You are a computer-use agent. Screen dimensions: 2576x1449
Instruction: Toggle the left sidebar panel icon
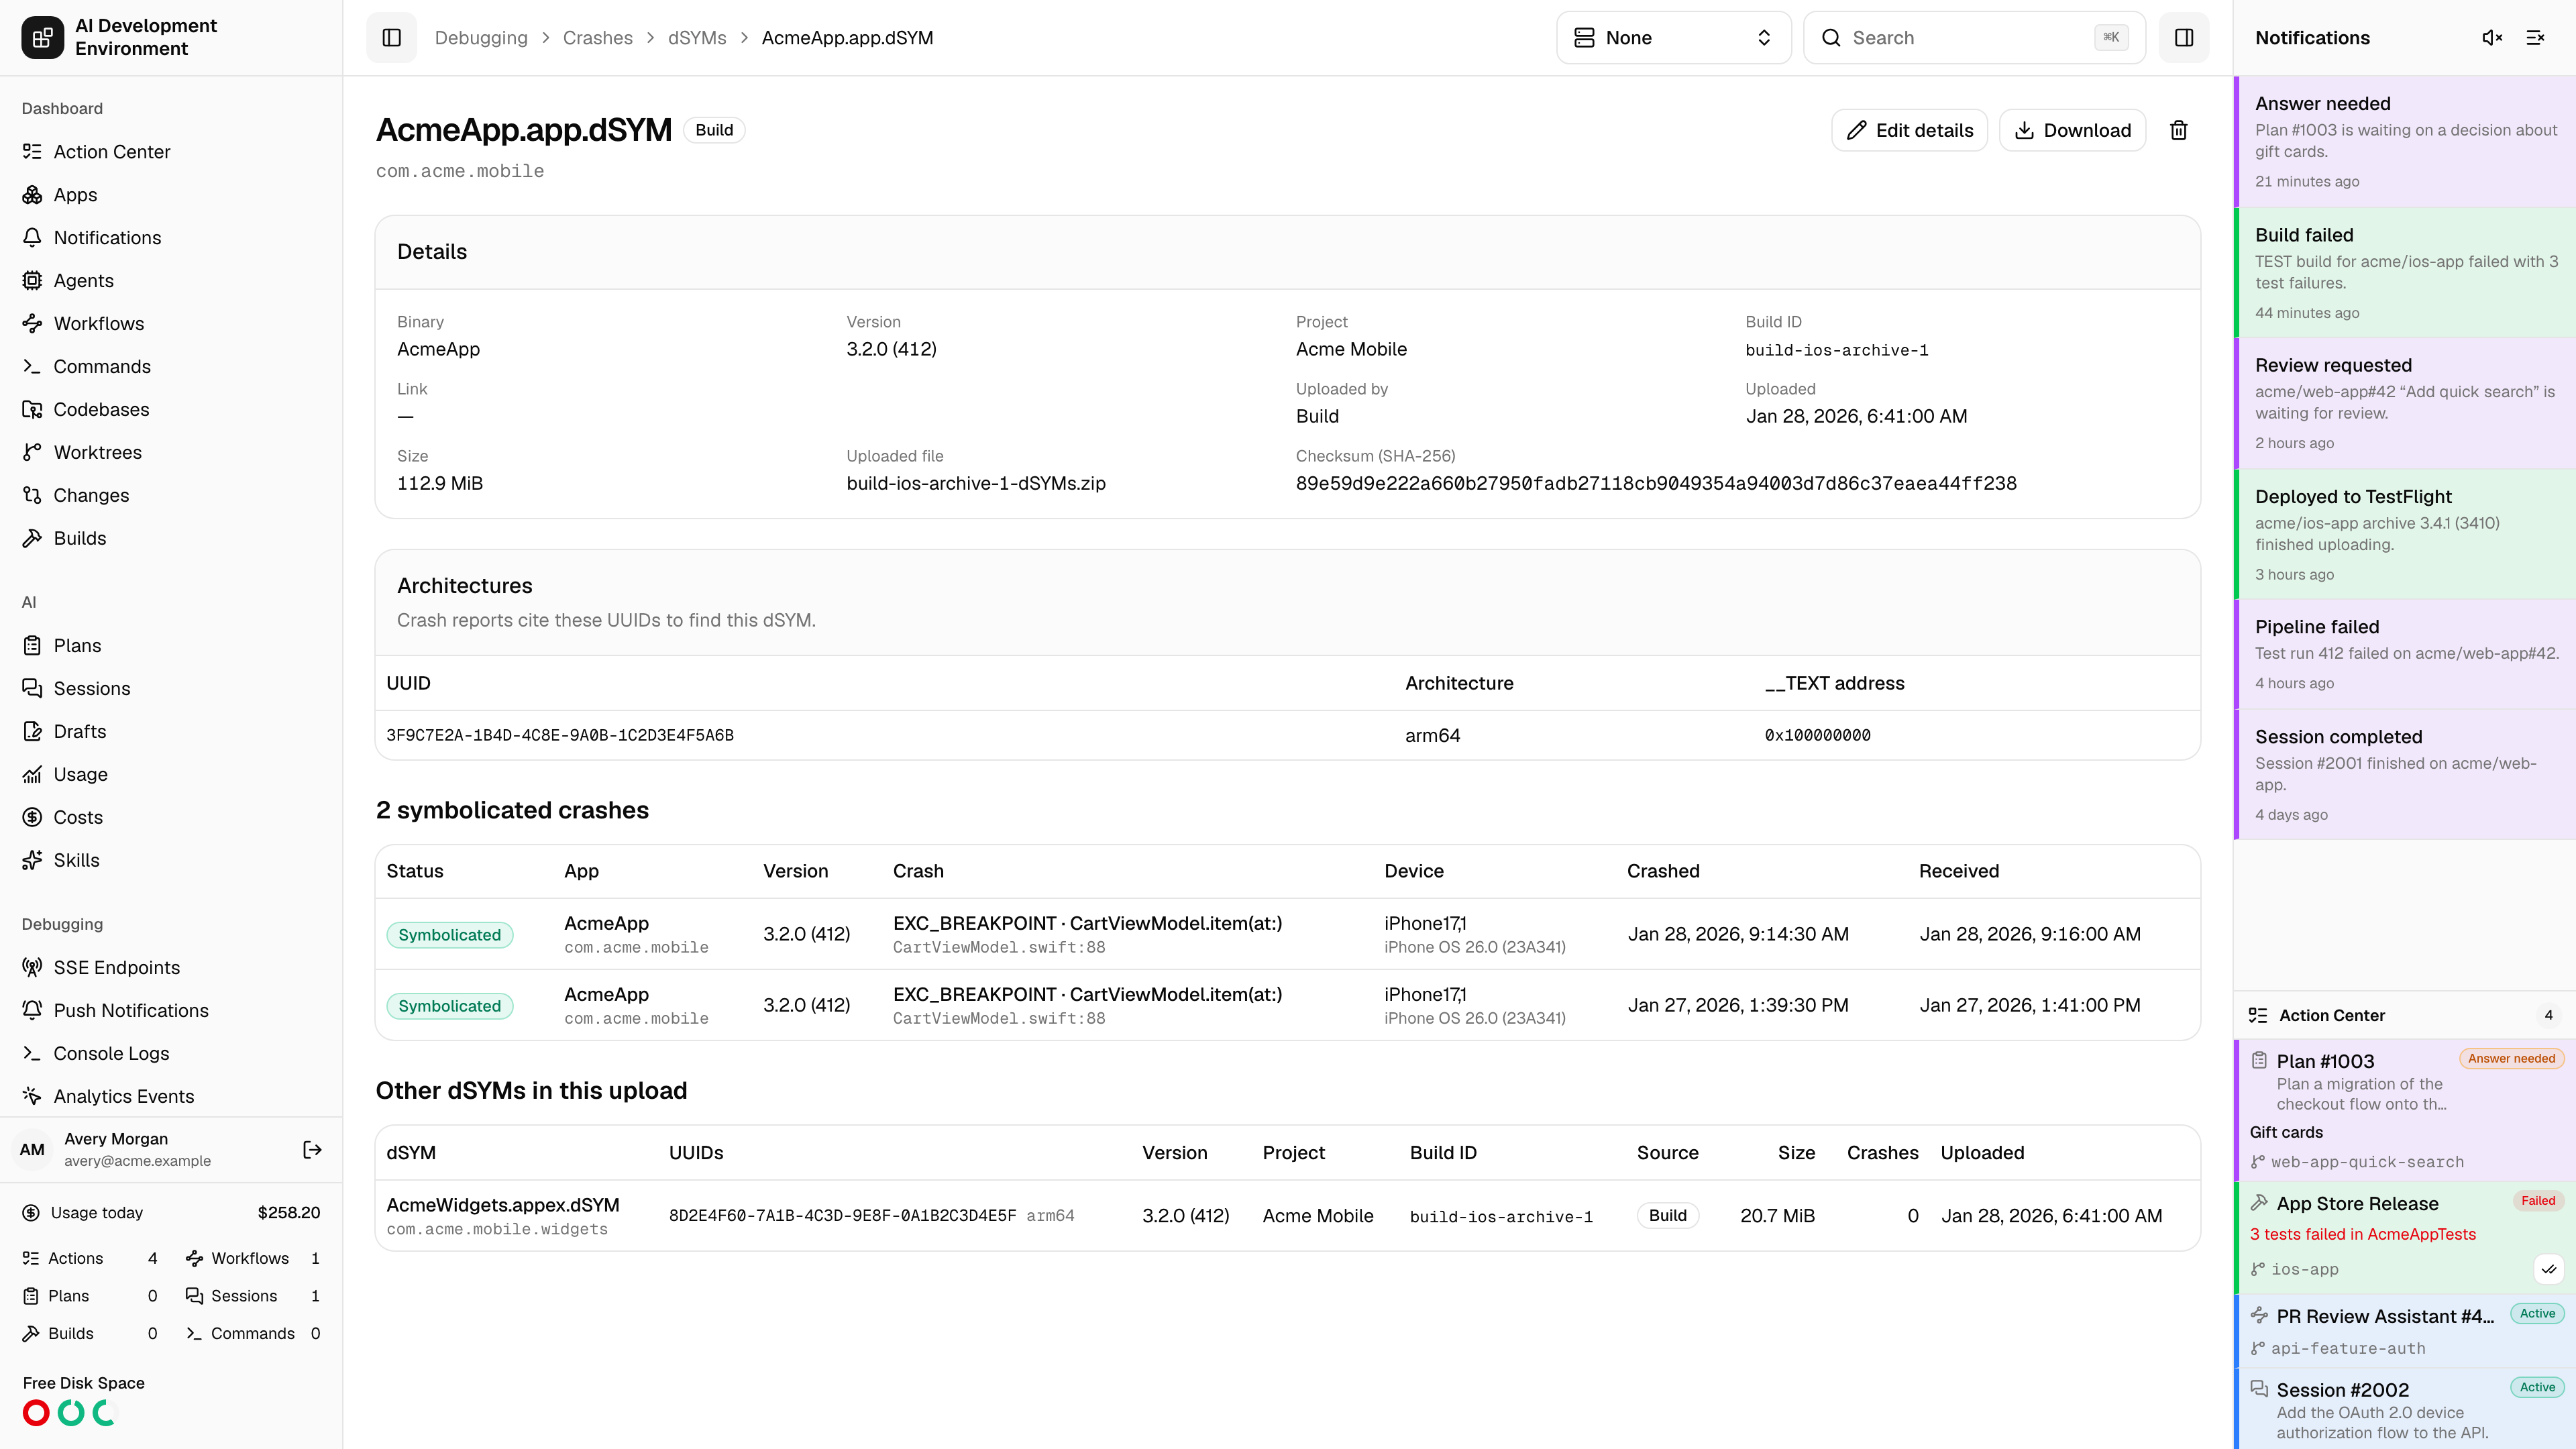pos(391,37)
